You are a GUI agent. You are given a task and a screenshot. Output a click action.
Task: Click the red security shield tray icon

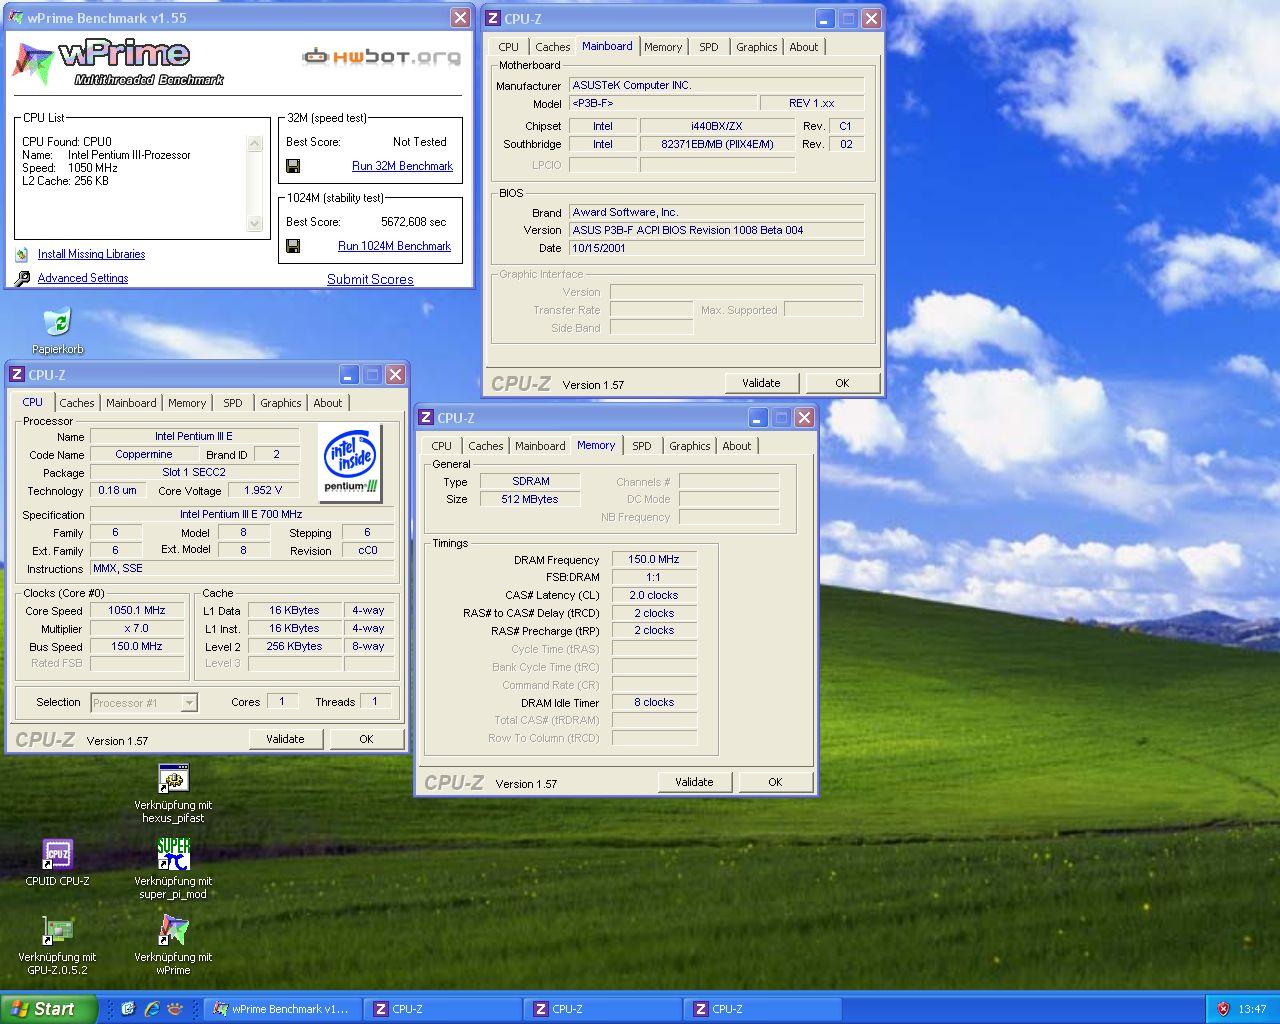pos(1222,1009)
